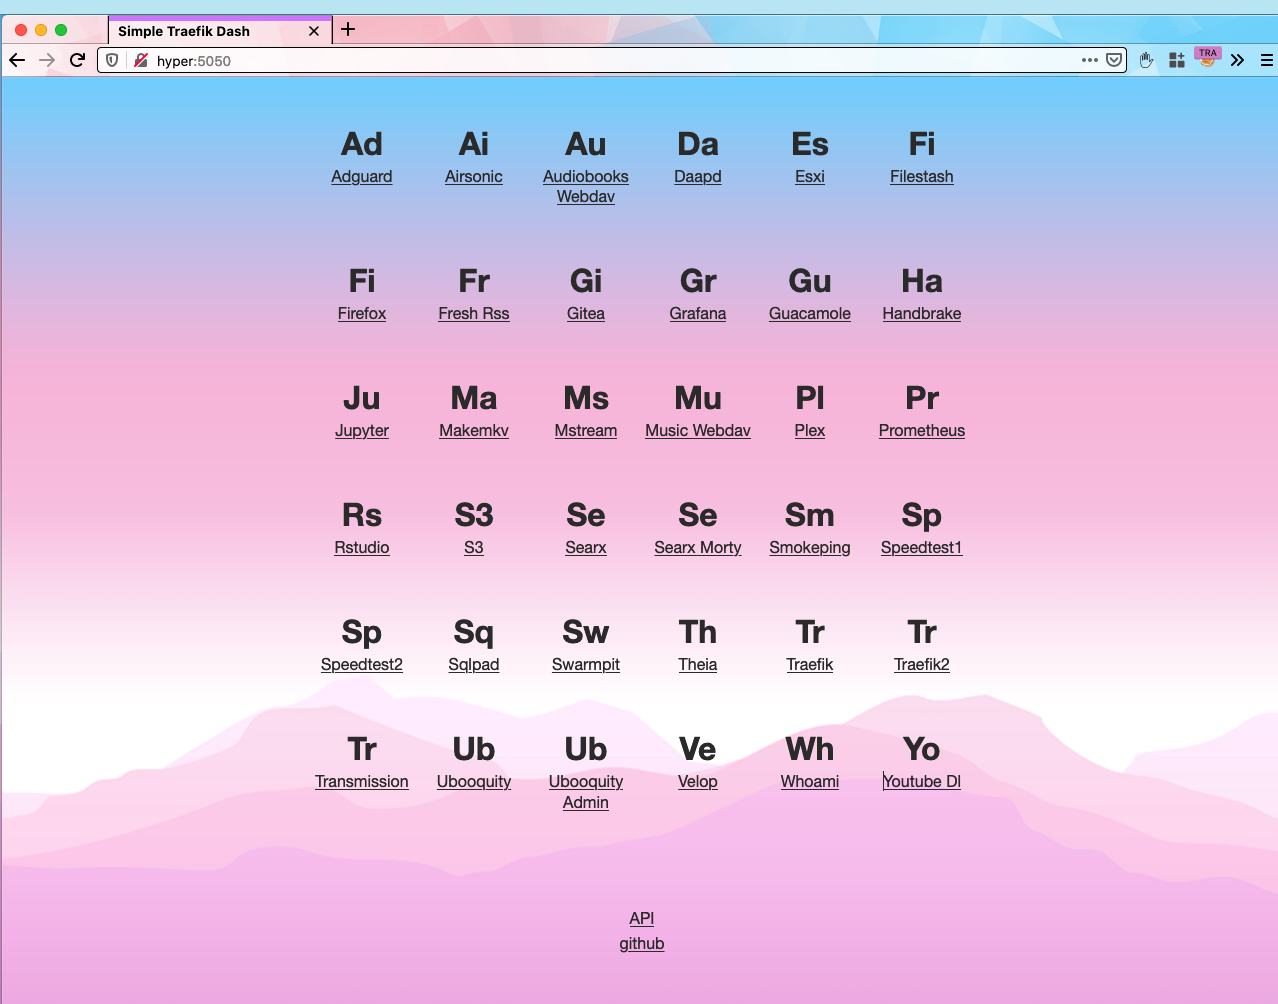Open the Airsonic link
The image size is (1278, 1004).
click(x=474, y=176)
